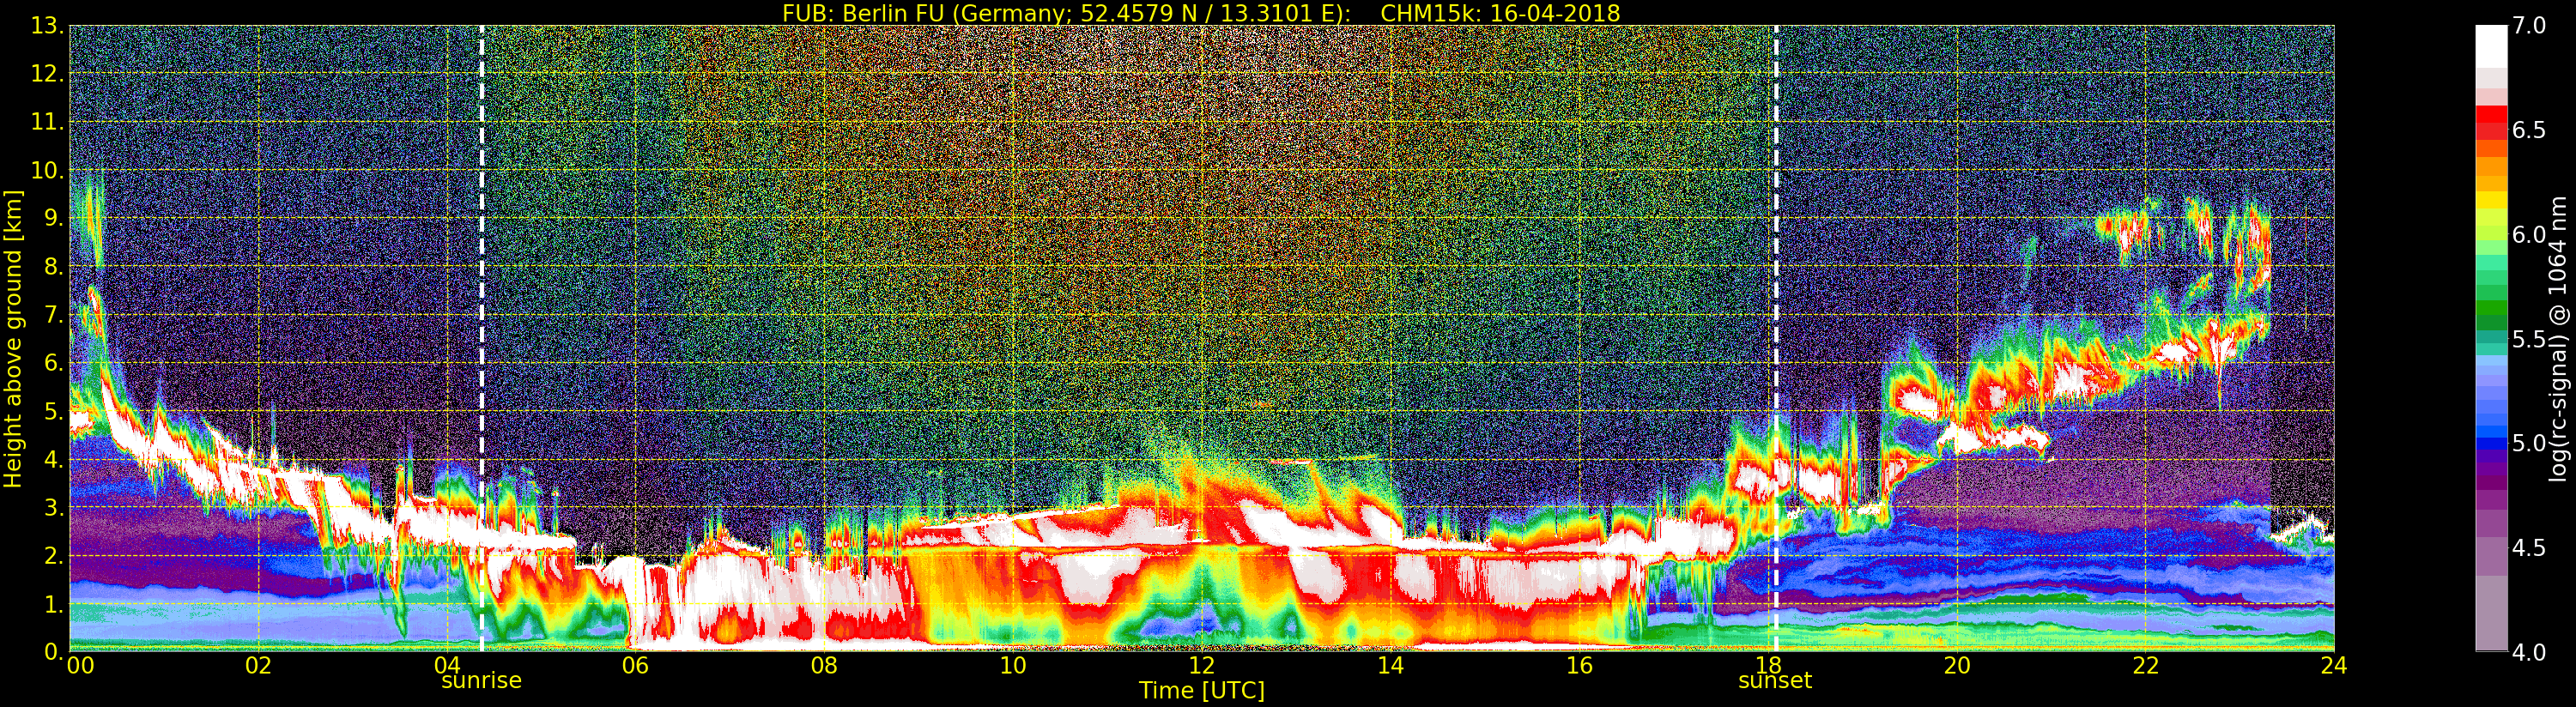This screenshot has width=2576, height=707.
Task: Click the height axis tick '6.'
Action: [x=54, y=363]
